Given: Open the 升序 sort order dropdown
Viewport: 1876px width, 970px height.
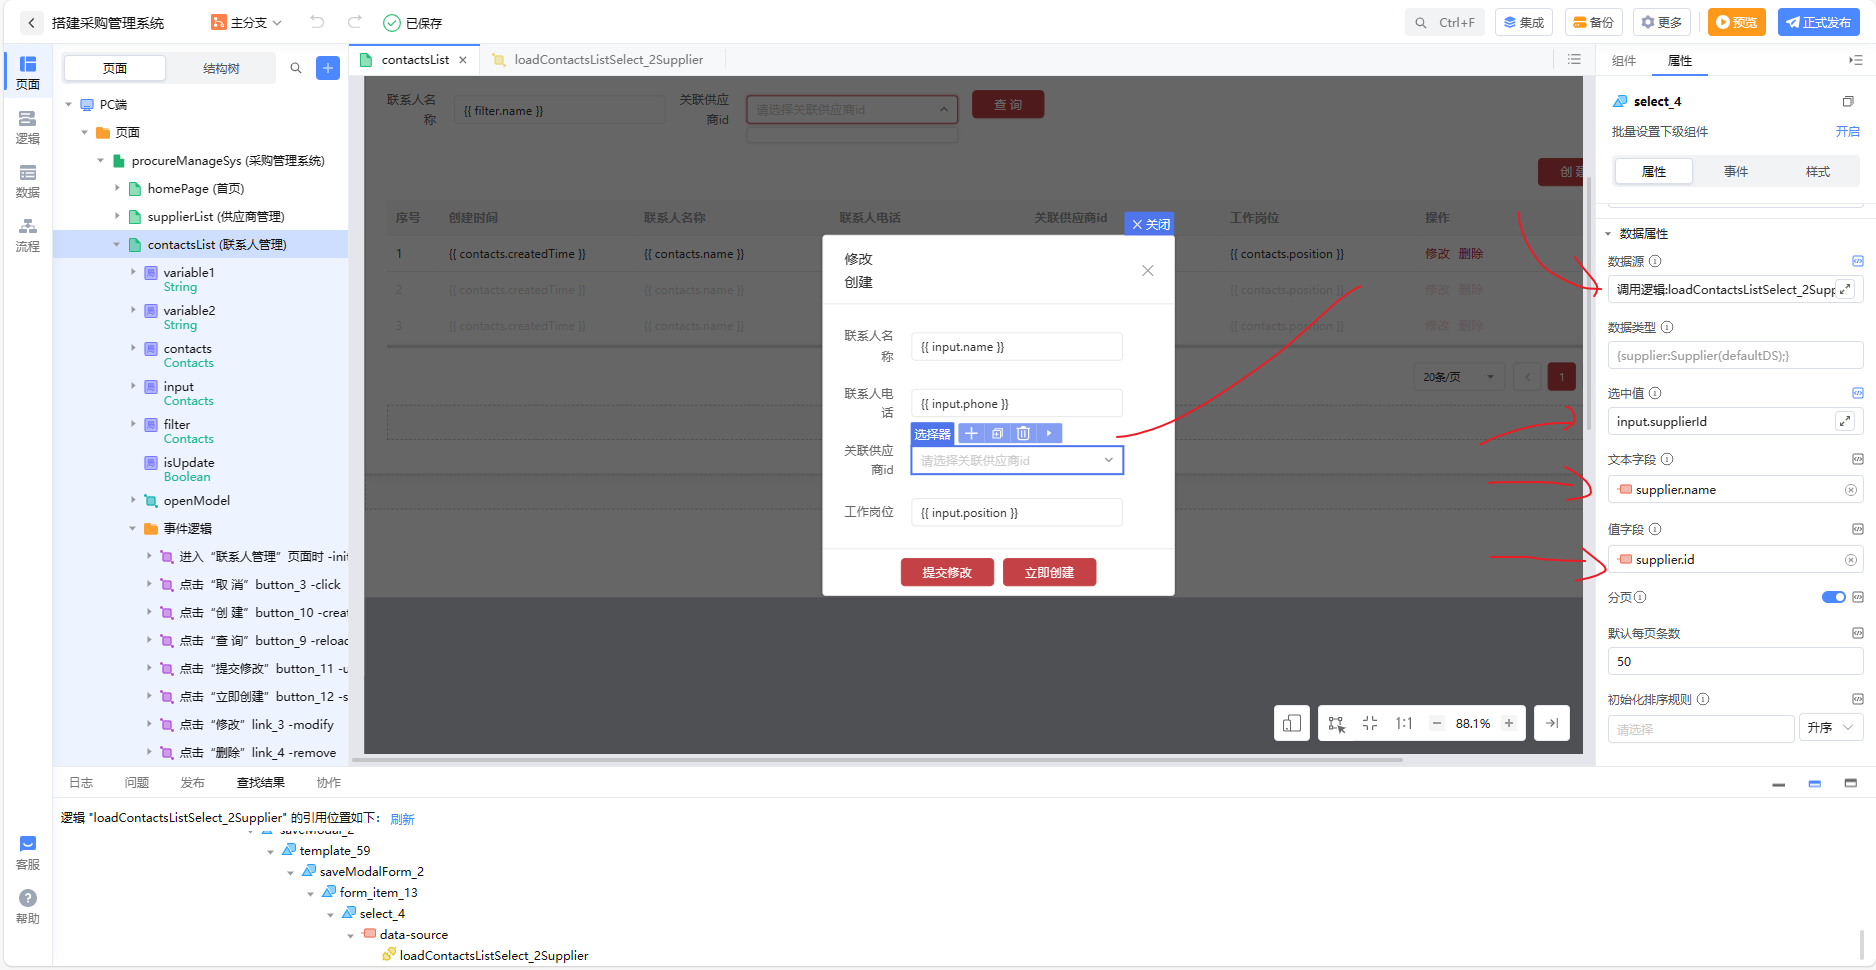Looking at the screenshot, I should [x=1831, y=728].
